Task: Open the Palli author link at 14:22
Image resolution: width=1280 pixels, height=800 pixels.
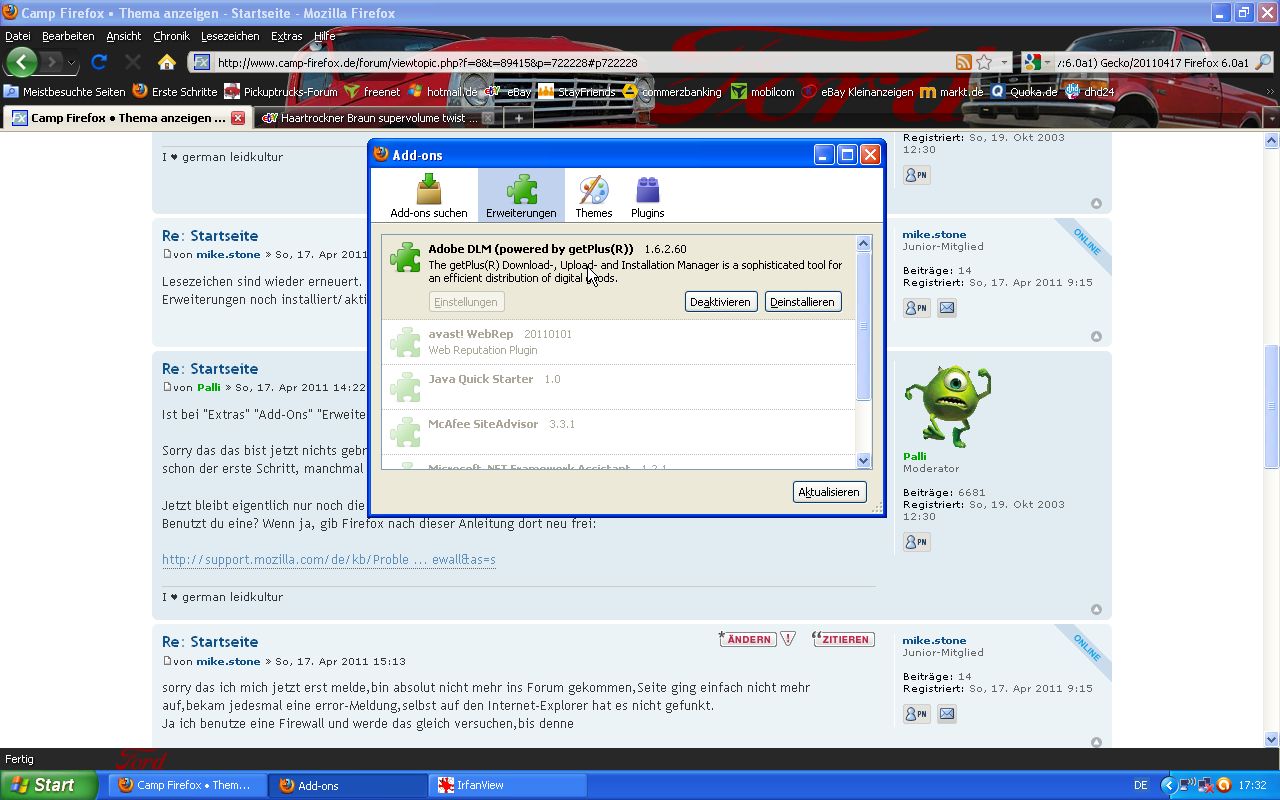Action: (x=208, y=387)
